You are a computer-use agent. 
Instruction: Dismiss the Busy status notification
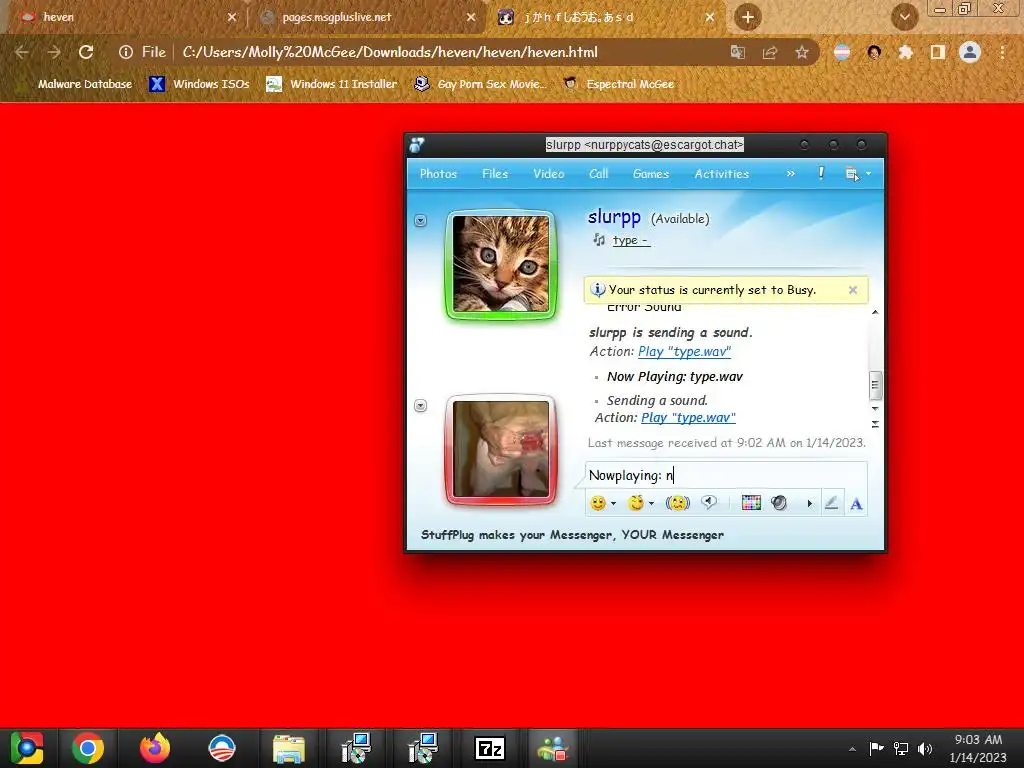pos(853,290)
